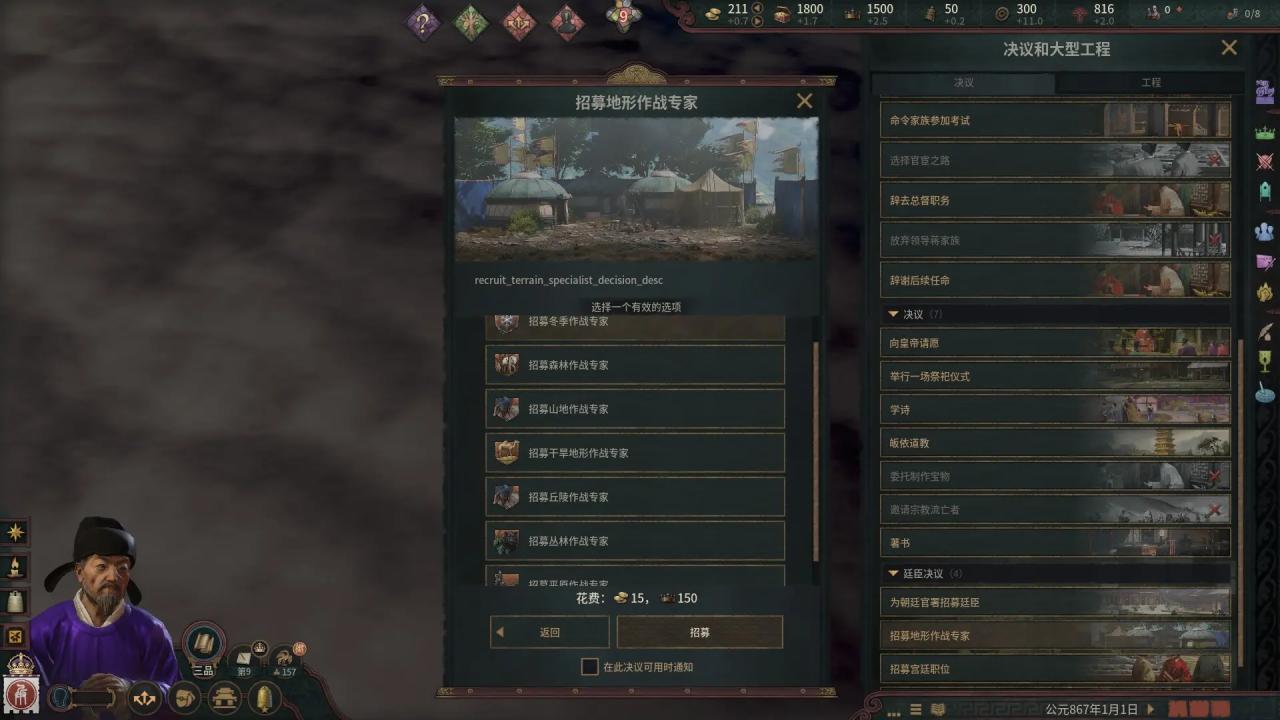Open the green crown icon in right sidebar
The image size is (1280, 720).
pyautogui.click(x=1265, y=132)
